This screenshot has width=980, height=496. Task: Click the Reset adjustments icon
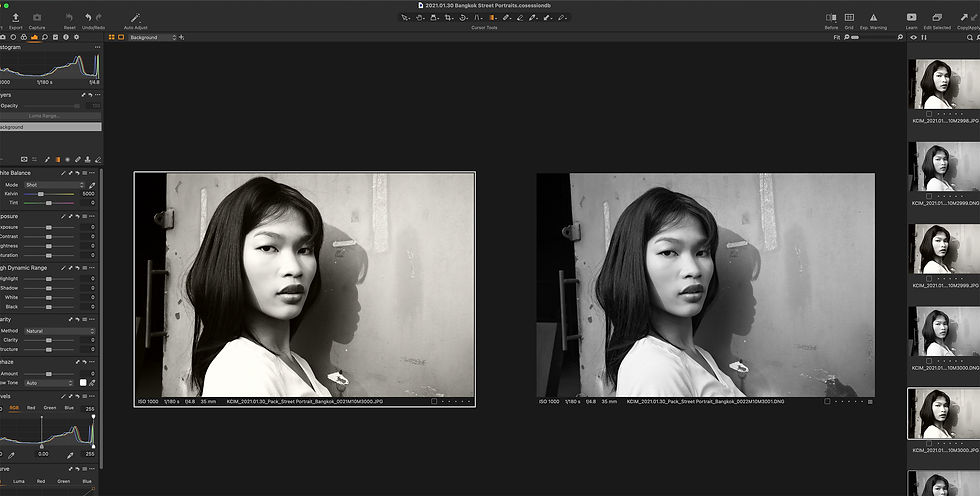(69, 17)
